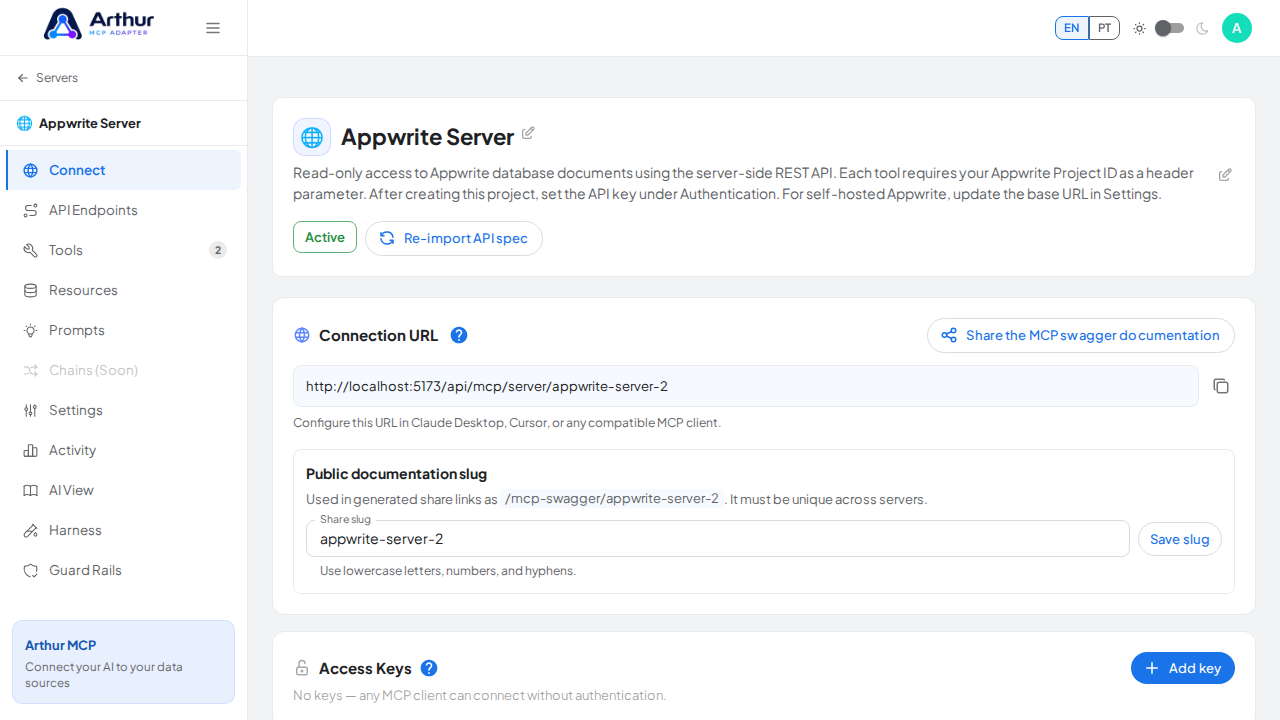This screenshot has height=720, width=1280.
Task: Click the Active status badge
Action: coord(325,237)
